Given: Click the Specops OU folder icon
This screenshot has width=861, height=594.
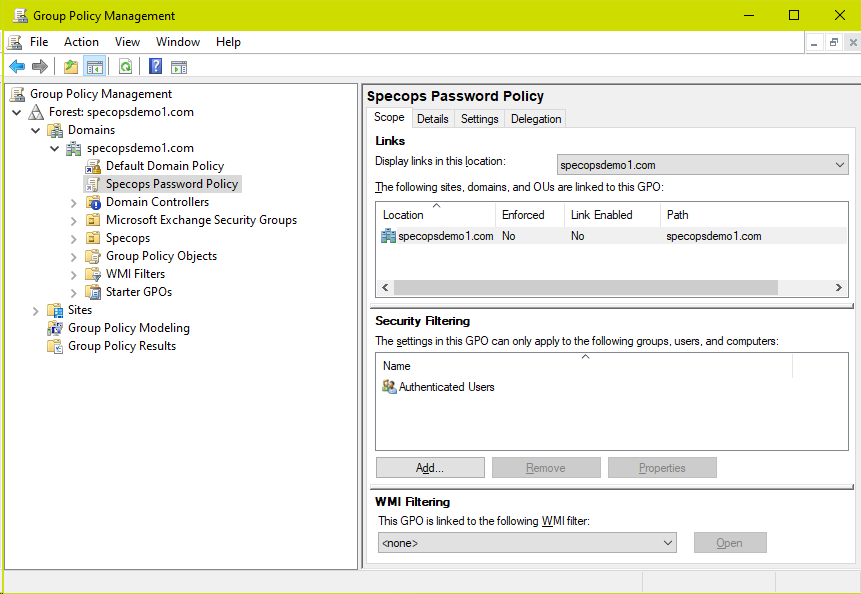Looking at the screenshot, I should point(93,238).
